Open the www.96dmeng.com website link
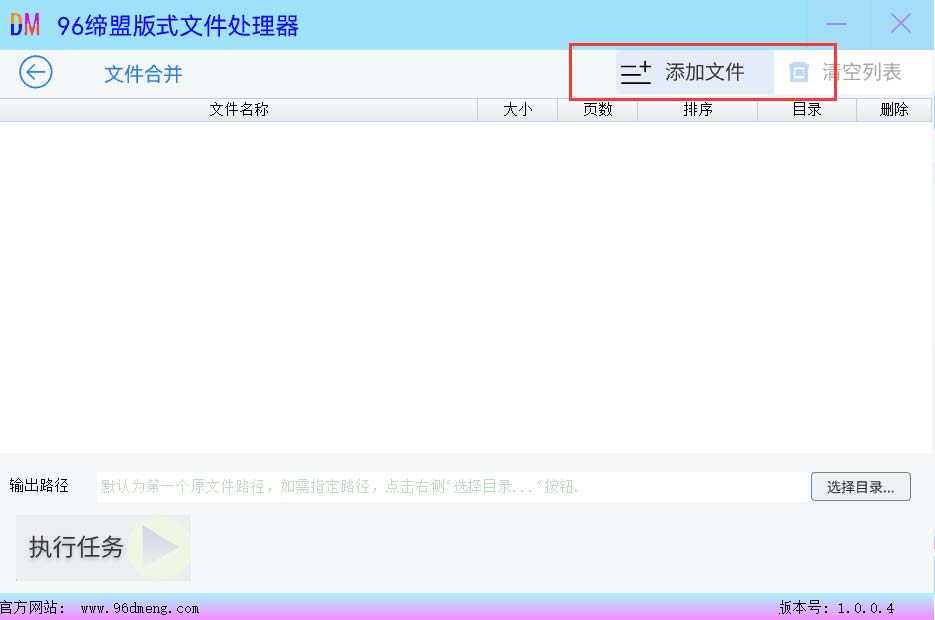935x620 pixels. point(140,608)
